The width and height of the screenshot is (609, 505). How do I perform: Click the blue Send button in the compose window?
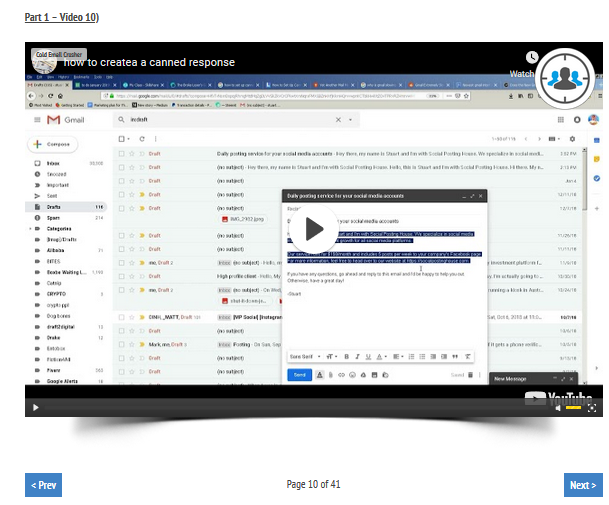pos(299,375)
